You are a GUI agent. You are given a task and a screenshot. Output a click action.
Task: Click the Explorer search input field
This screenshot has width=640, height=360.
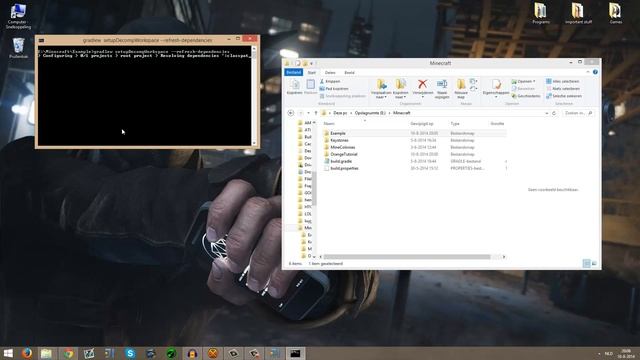pos(578,113)
